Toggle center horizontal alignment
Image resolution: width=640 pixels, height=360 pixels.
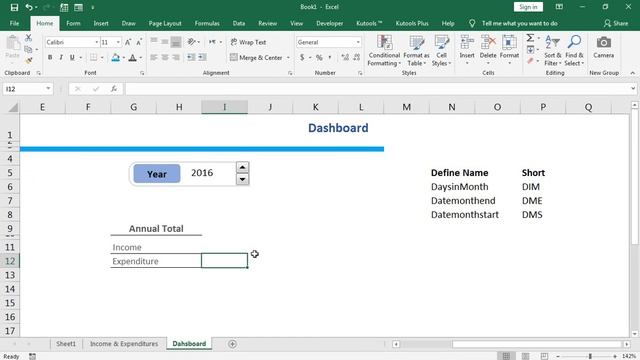point(165,58)
